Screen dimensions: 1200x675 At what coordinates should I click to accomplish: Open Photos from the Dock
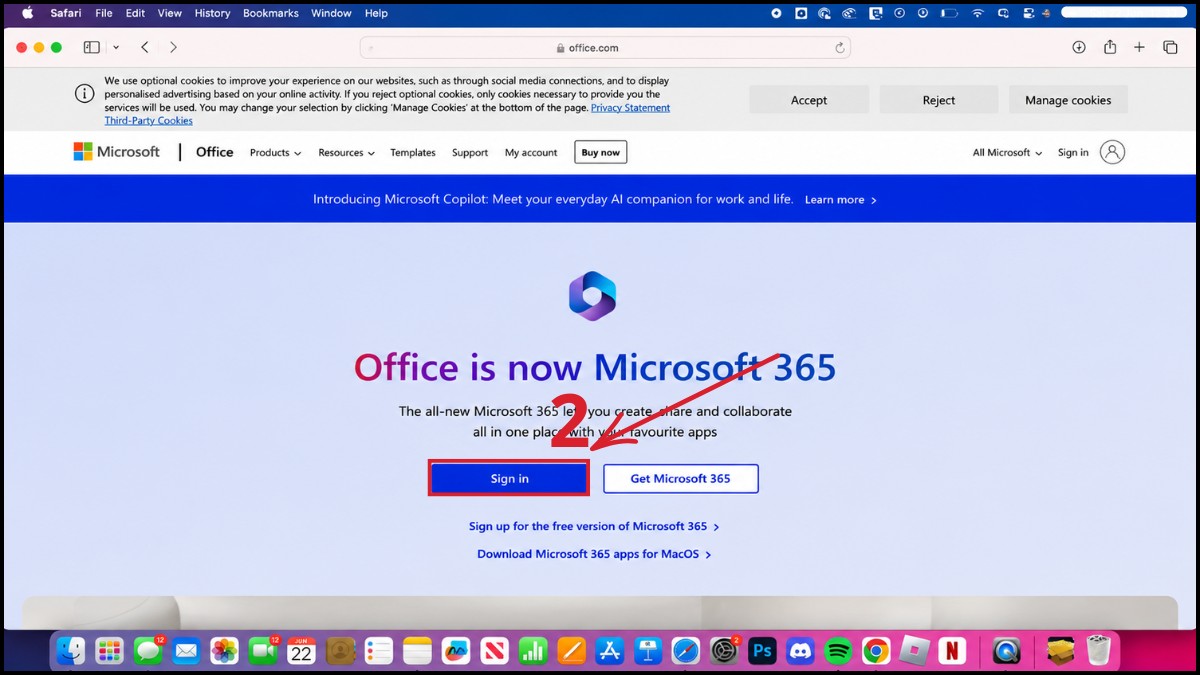pos(225,651)
